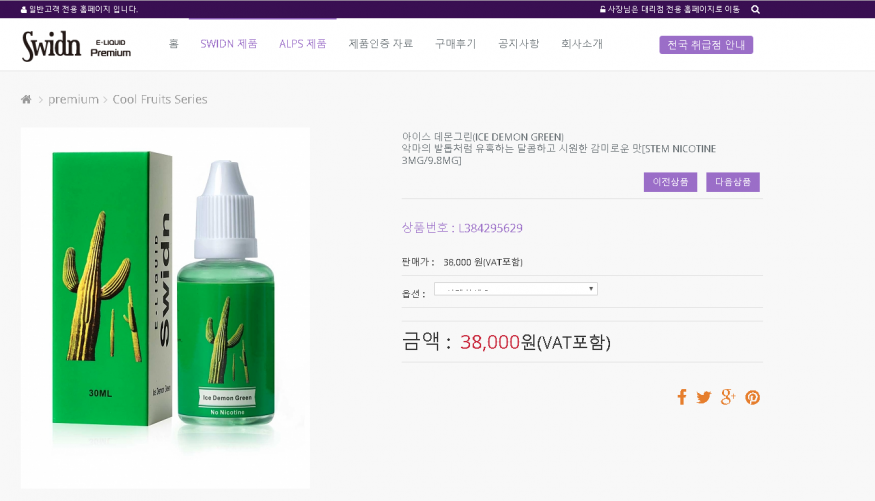The width and height of the screenshot is (875, 501).
Task: Click the home breadcrumb icon
Action: (26, 99)
